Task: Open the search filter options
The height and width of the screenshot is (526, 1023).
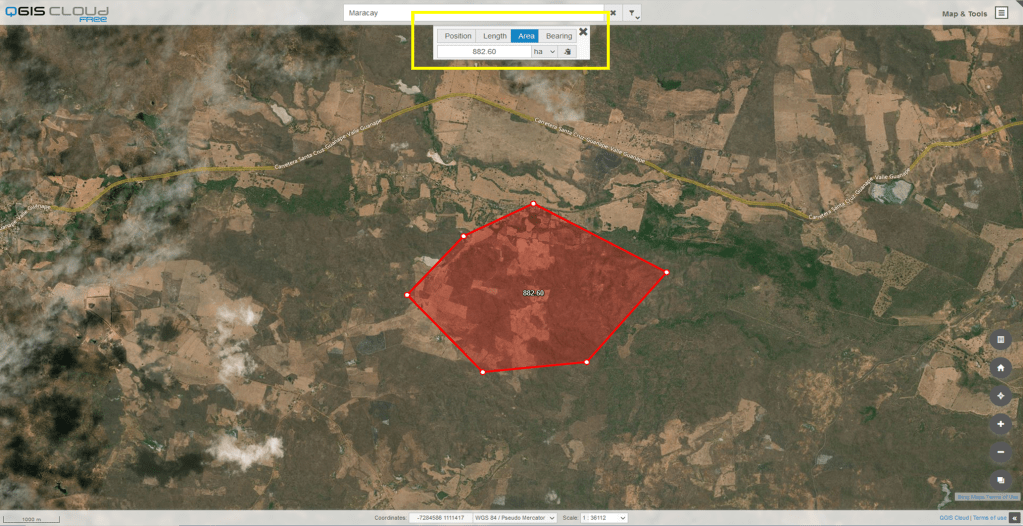Action: (x=632, y=13)
